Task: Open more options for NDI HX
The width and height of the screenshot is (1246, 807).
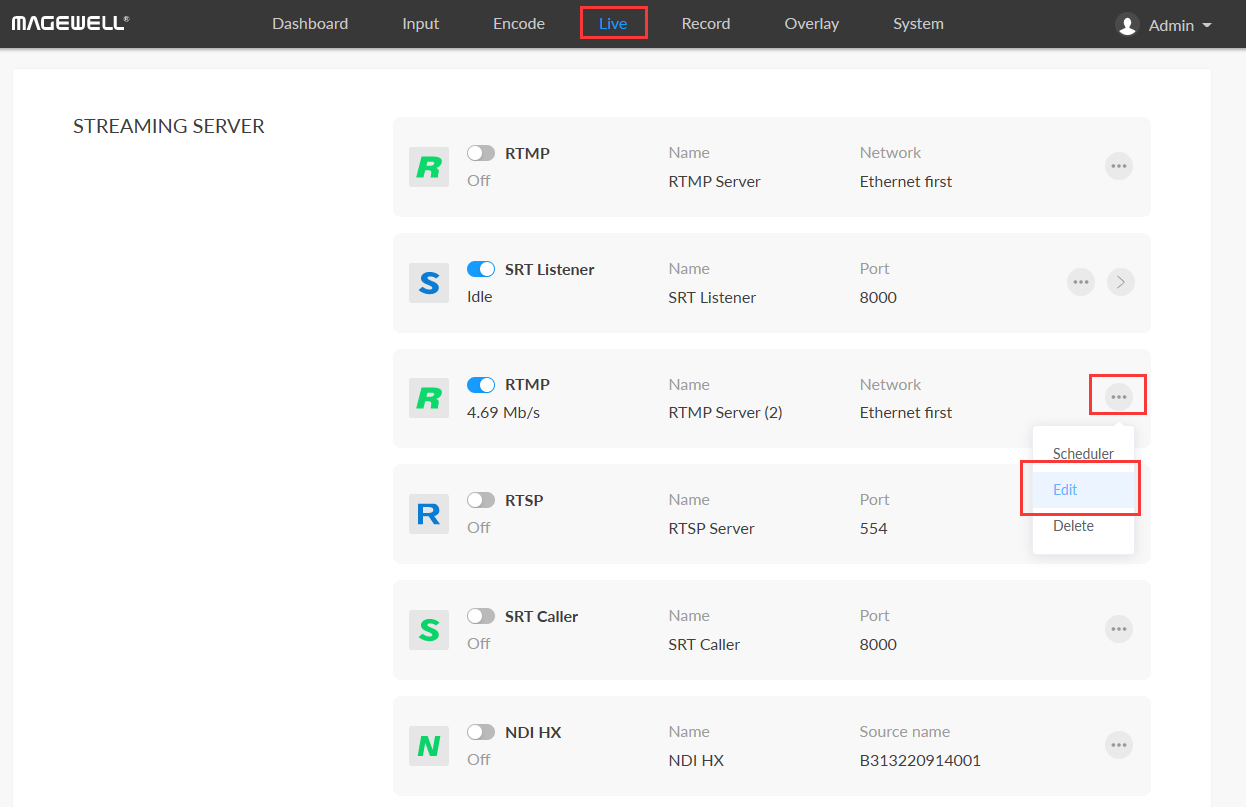Action: pyautogui.click(x=1119, y=745)
